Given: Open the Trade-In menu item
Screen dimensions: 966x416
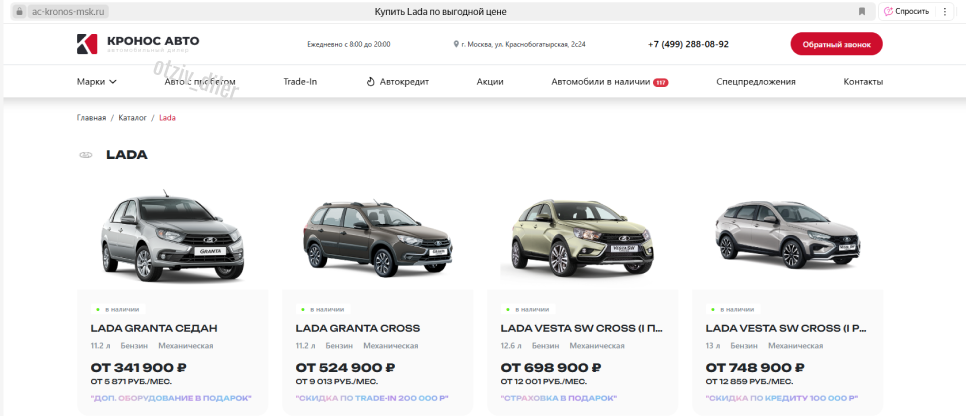Looking at the screenshot, I should point(300,81).
